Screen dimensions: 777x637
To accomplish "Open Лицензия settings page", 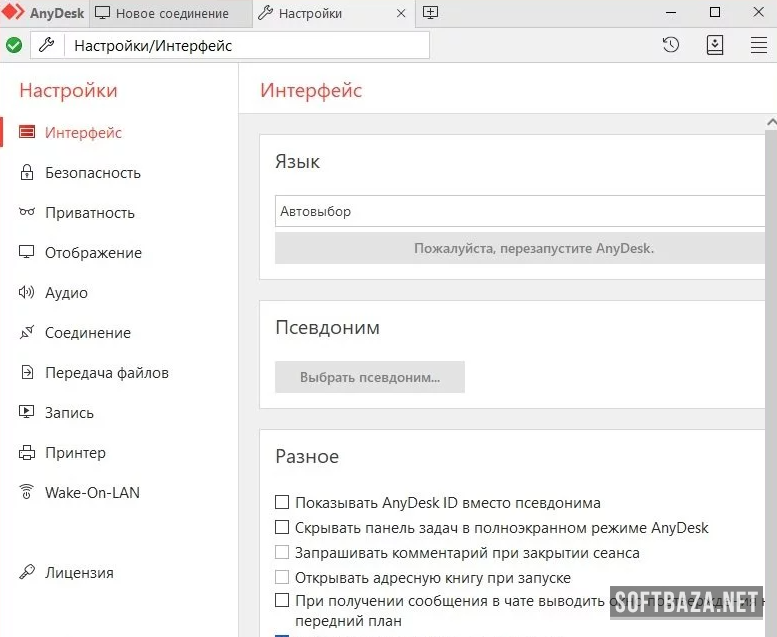I will click(79, 573).
